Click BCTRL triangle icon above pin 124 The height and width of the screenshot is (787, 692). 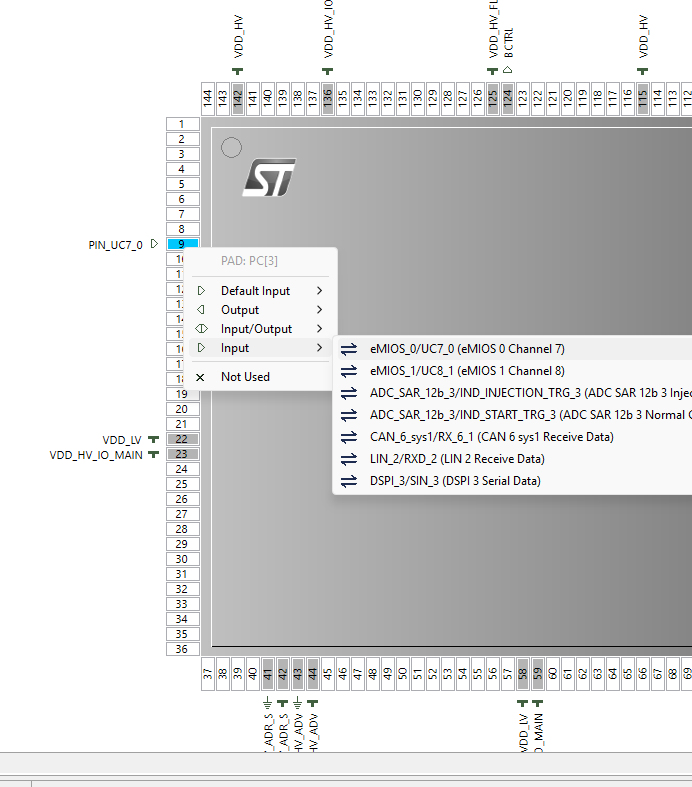click(x=508, y=70)
